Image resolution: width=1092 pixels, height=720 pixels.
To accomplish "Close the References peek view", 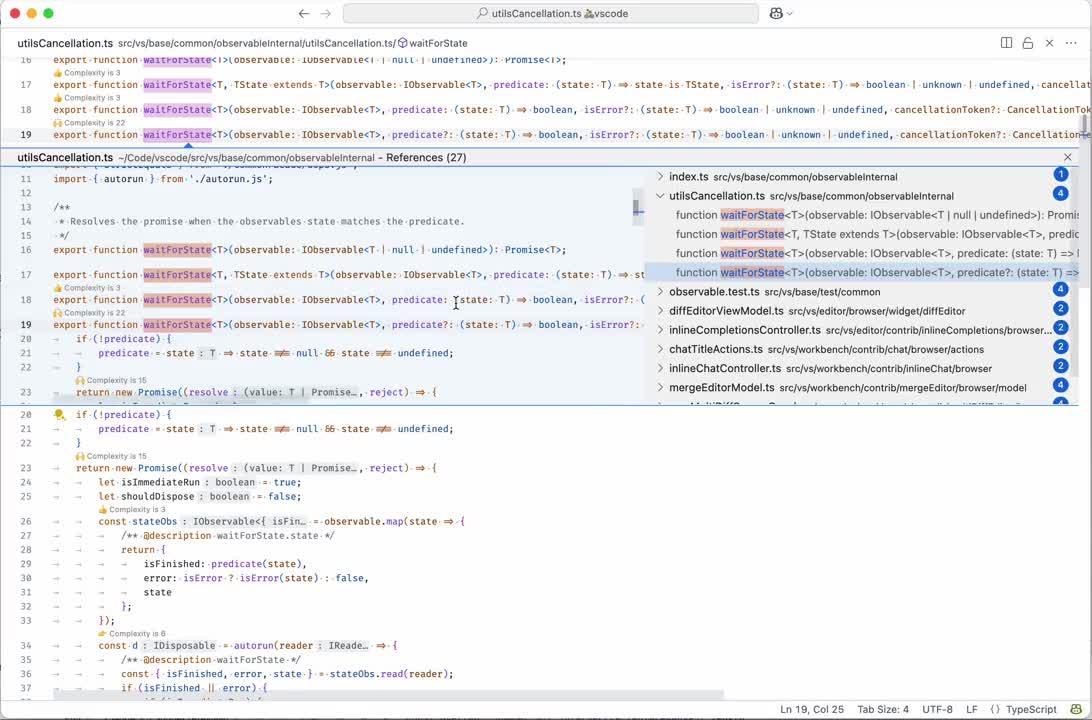I will [x=1068, y=157].
